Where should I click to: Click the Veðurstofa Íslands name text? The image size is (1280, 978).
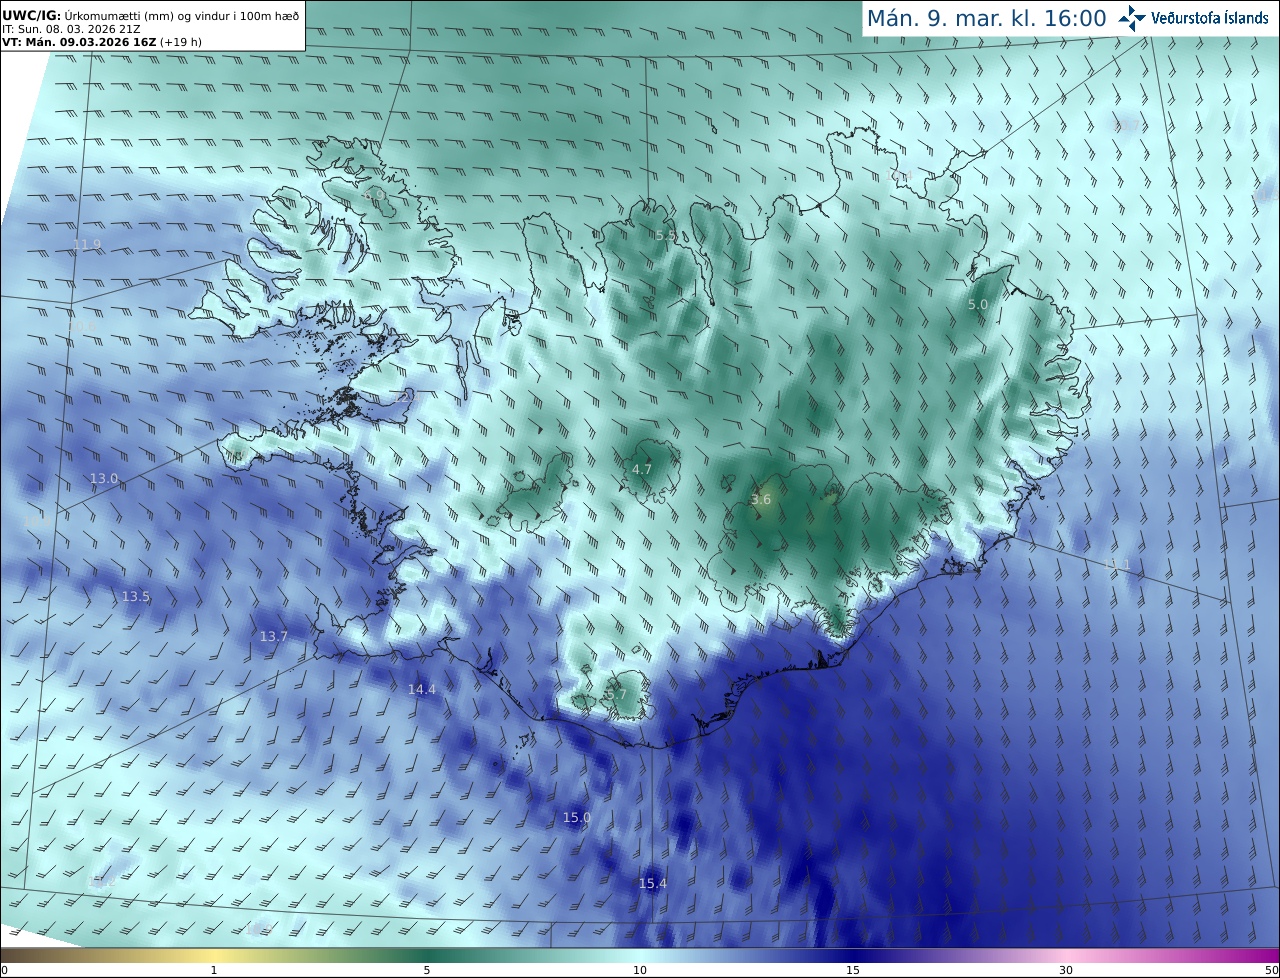tap(1209, 18)
